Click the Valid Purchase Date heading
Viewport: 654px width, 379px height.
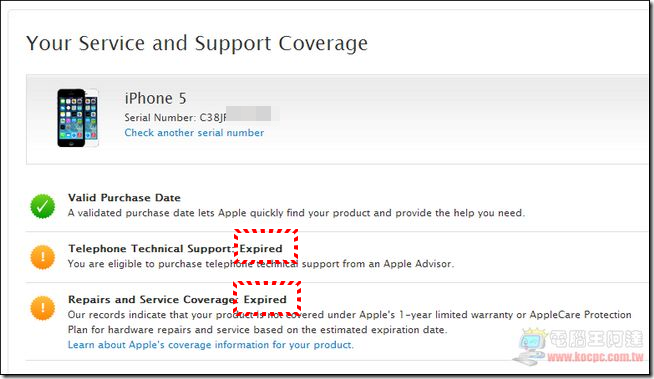click(x=124, y=198)
